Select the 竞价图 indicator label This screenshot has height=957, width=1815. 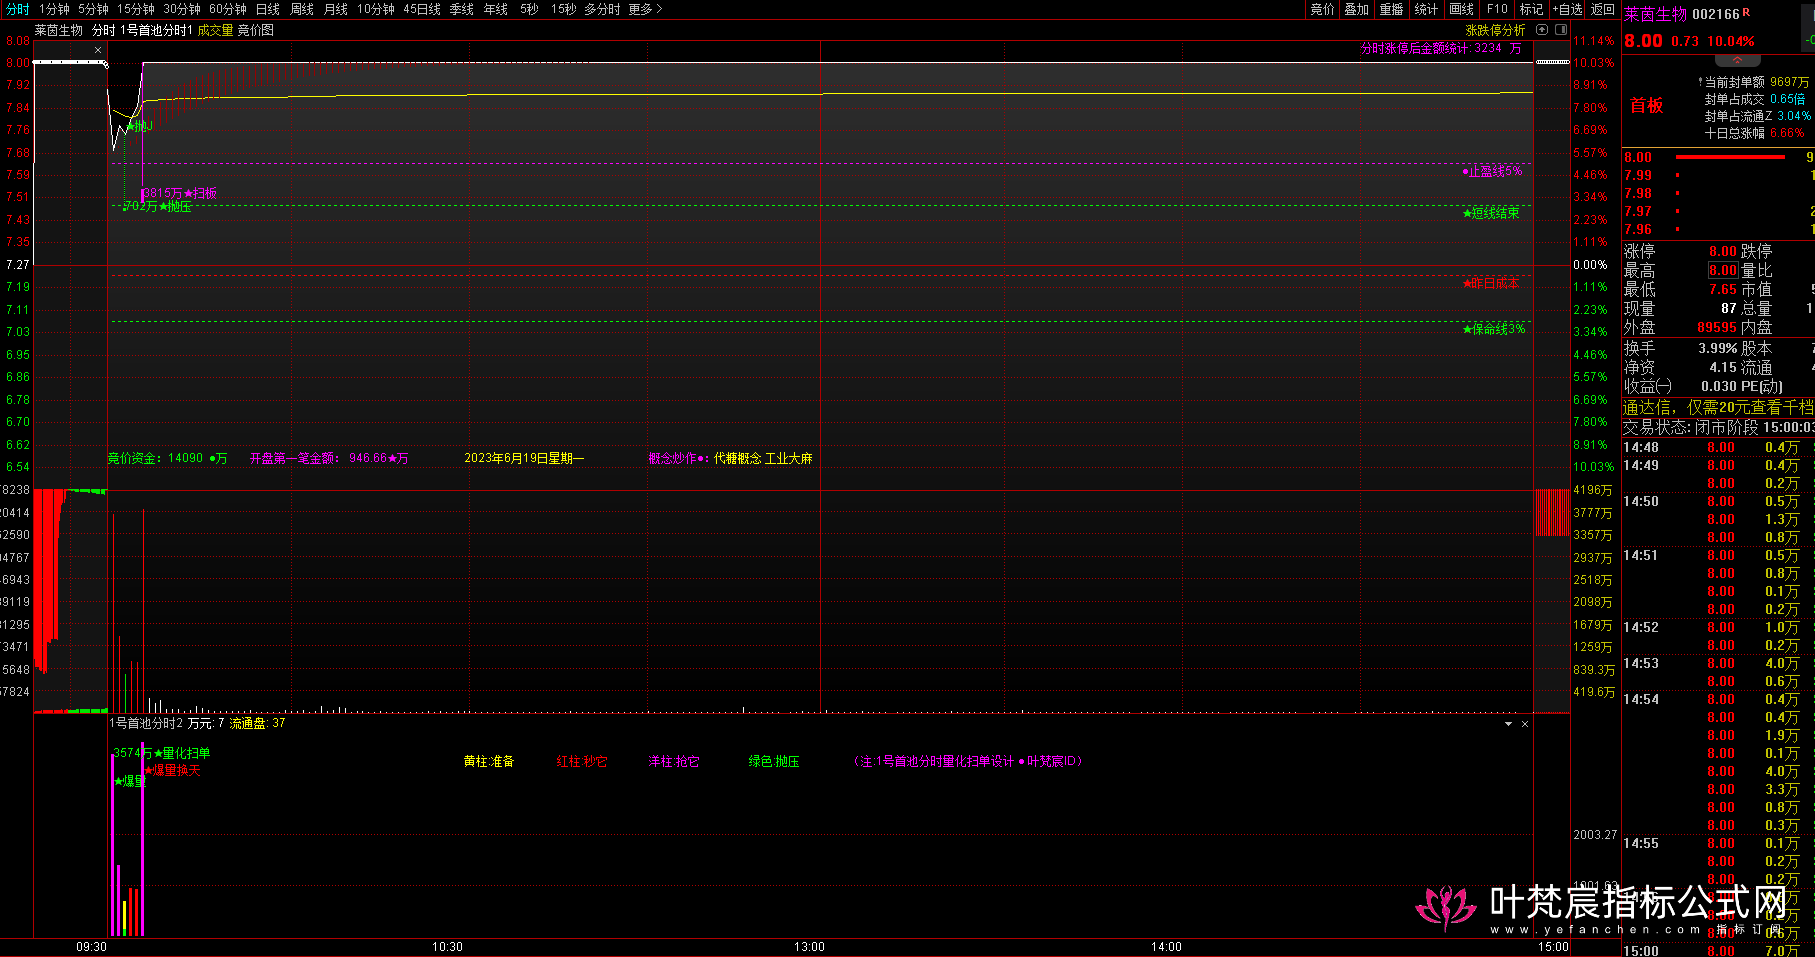pos(255,30)
